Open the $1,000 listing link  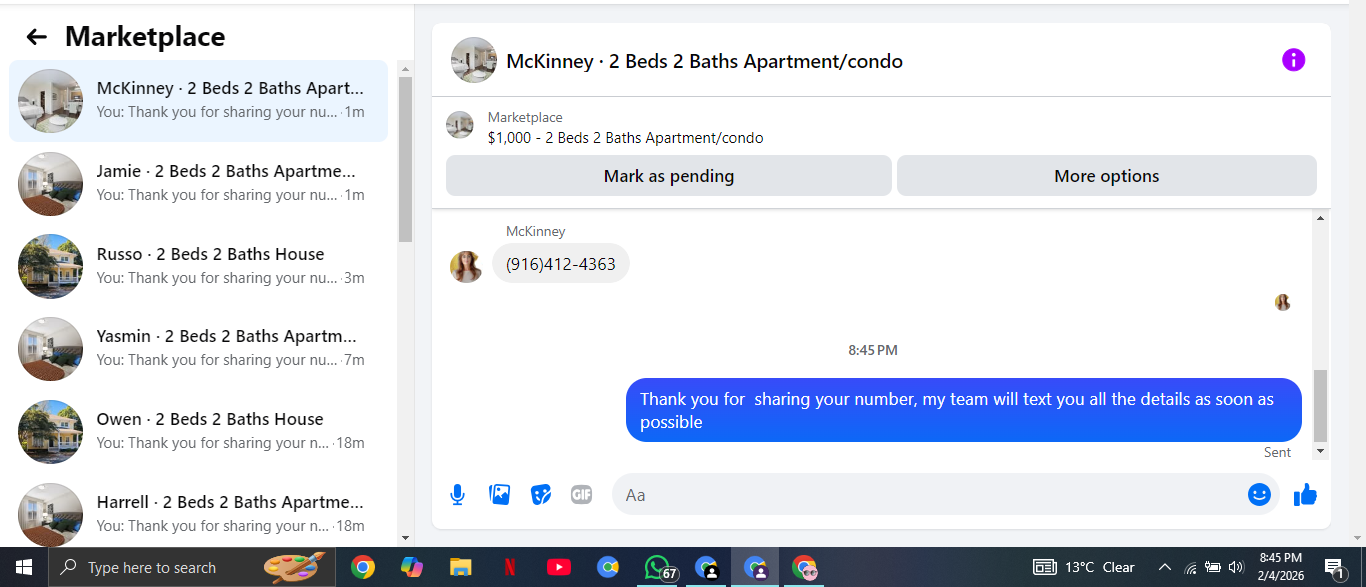click(x=625, y=138)
